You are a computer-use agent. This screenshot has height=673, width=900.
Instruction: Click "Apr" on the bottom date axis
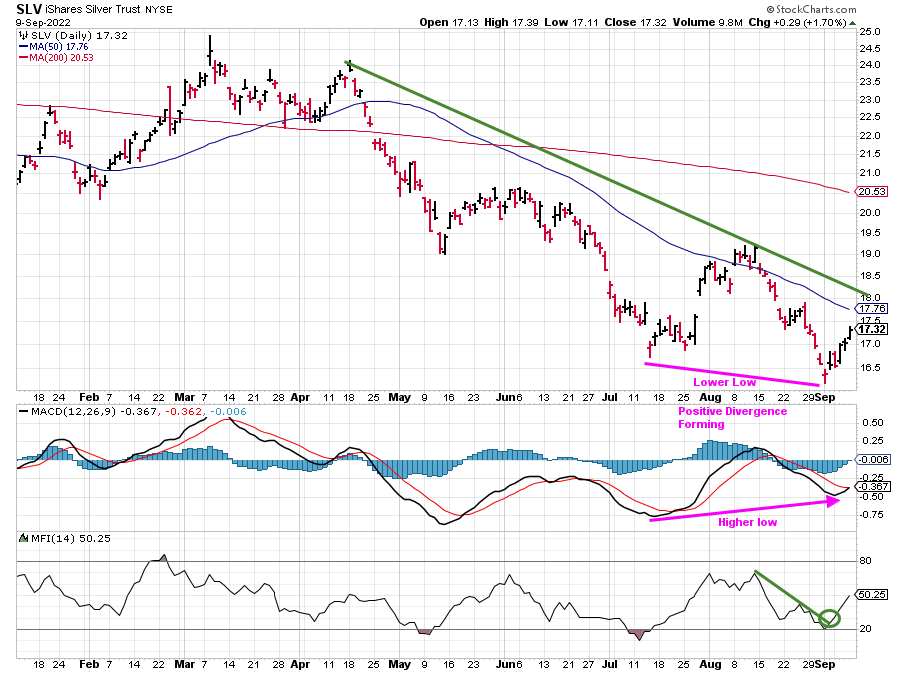pos(300,664)
